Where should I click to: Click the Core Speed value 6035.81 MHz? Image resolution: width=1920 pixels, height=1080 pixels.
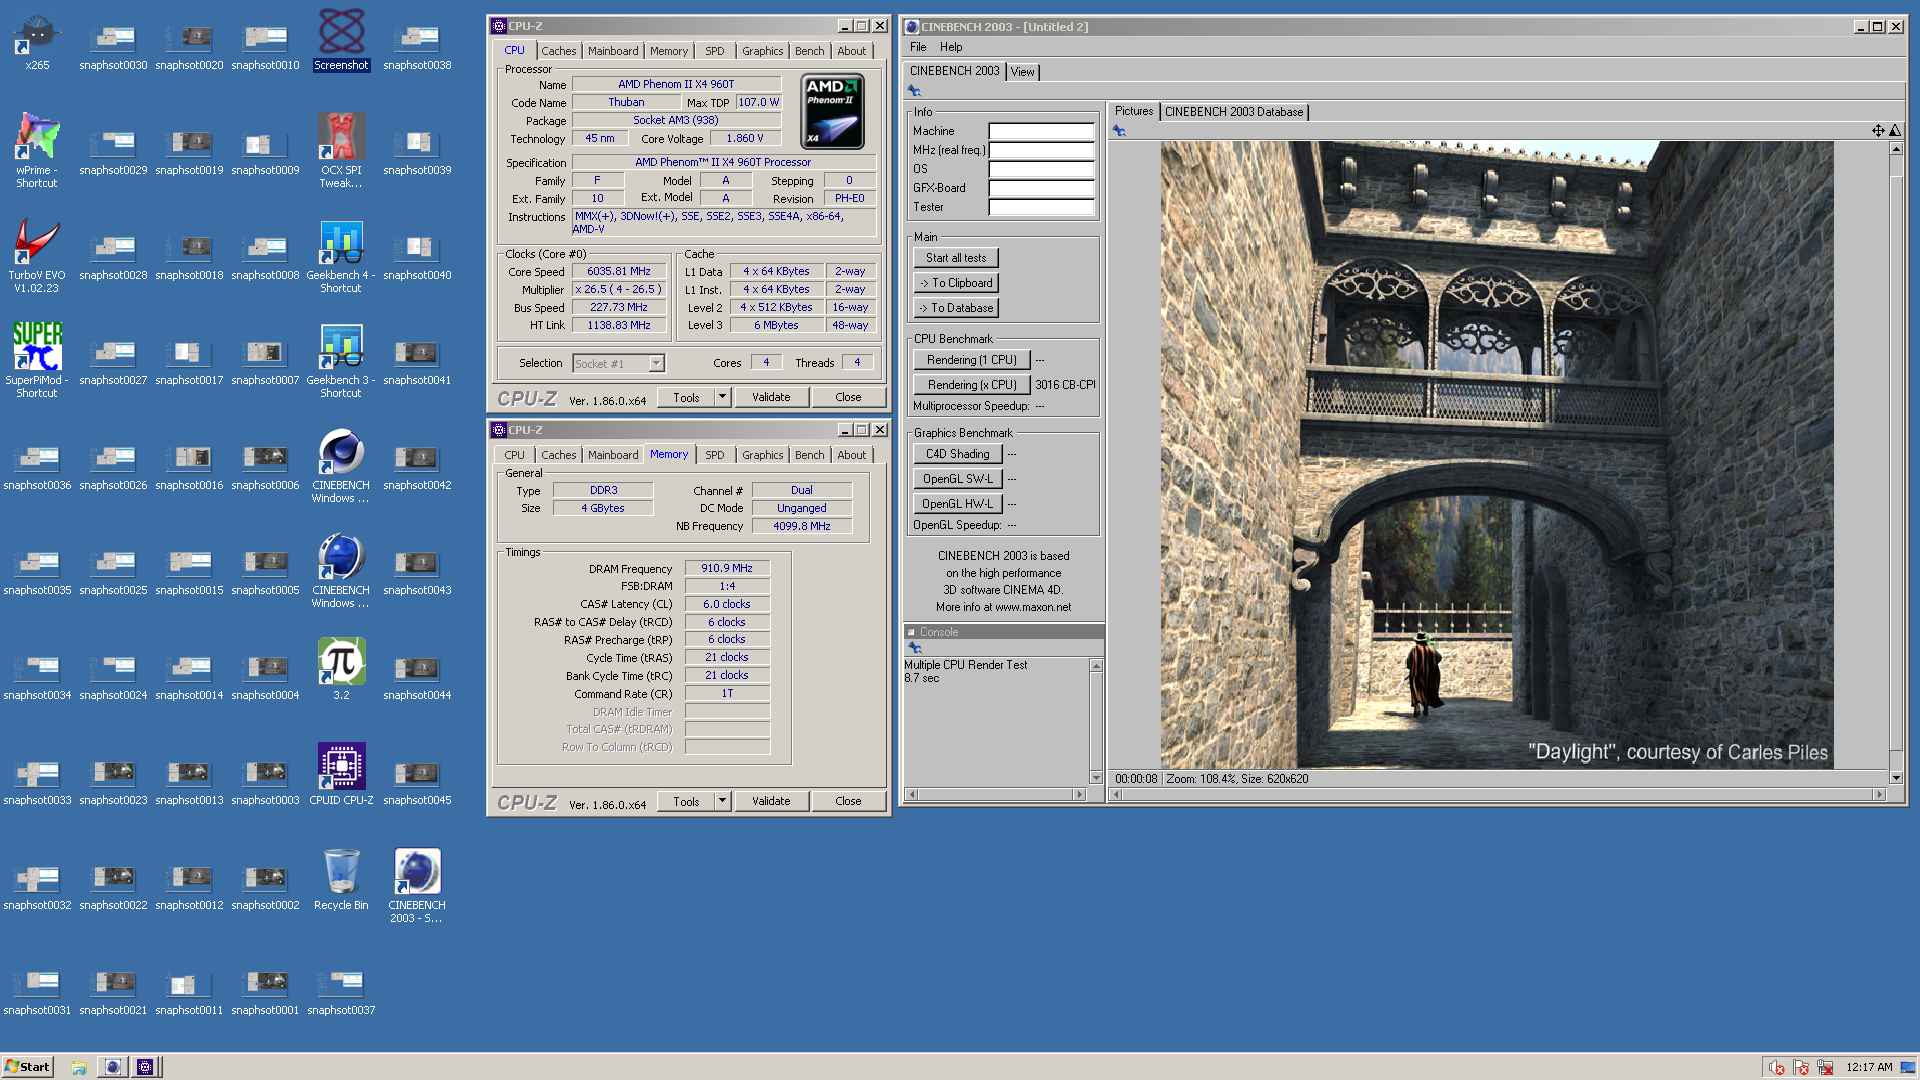(619, 272)
